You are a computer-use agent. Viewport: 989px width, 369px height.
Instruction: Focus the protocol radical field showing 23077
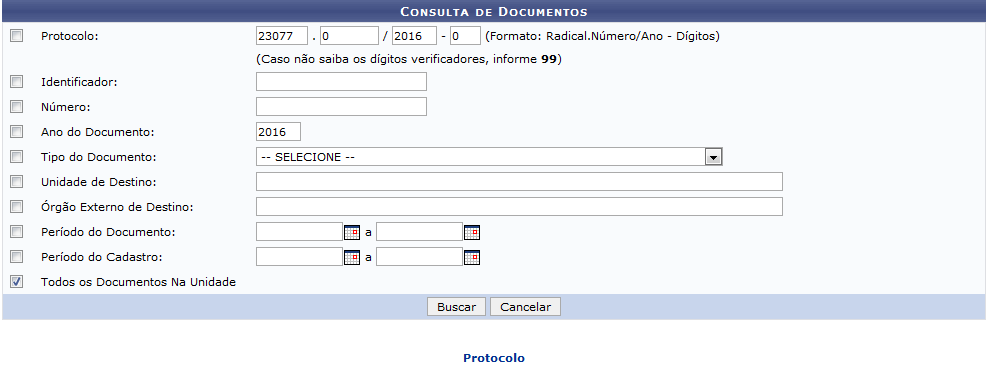[282, 36]
